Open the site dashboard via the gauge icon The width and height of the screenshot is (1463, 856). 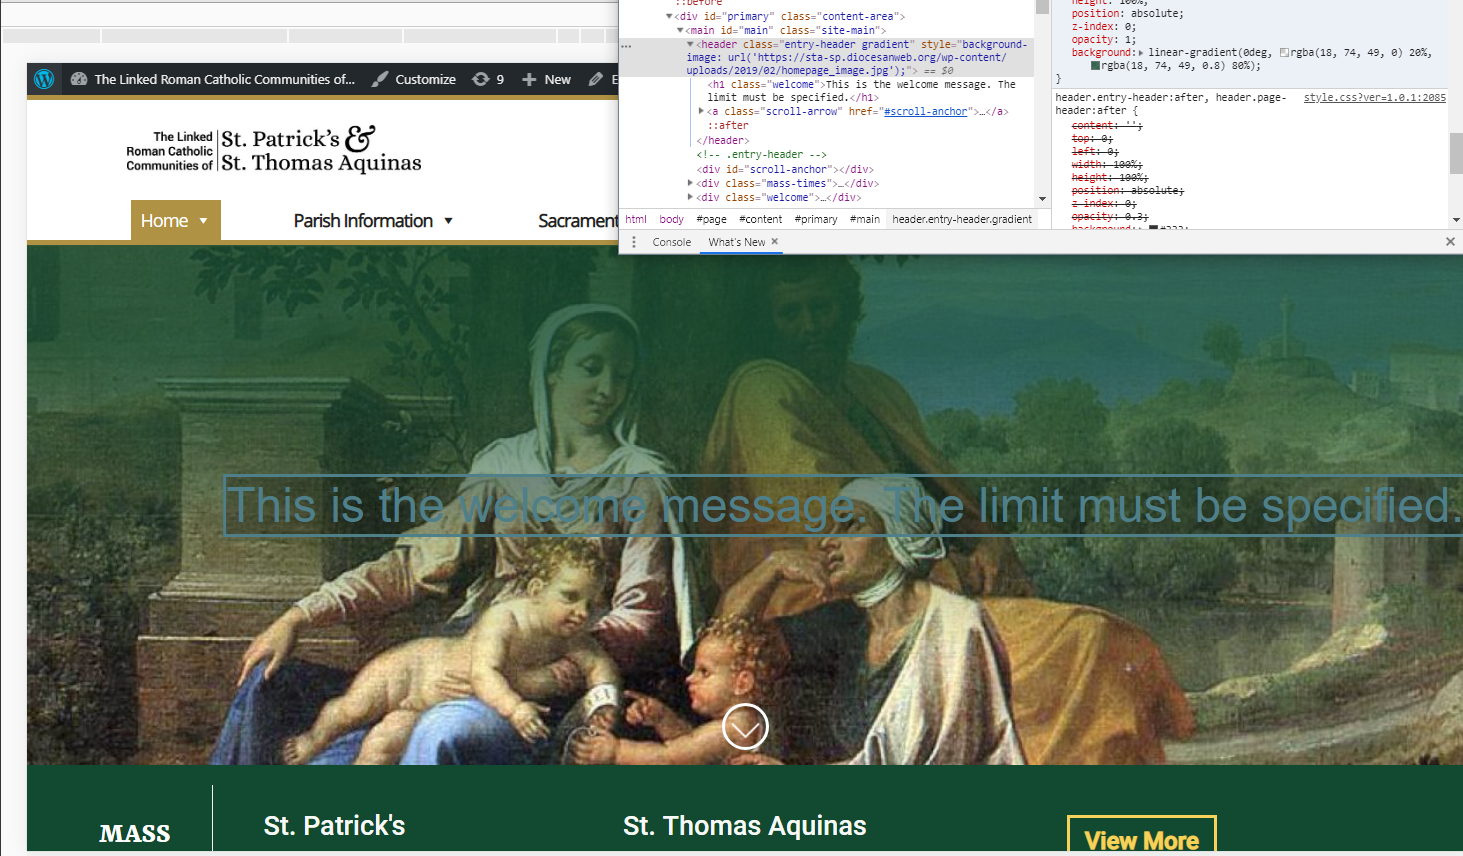[79, 79]
